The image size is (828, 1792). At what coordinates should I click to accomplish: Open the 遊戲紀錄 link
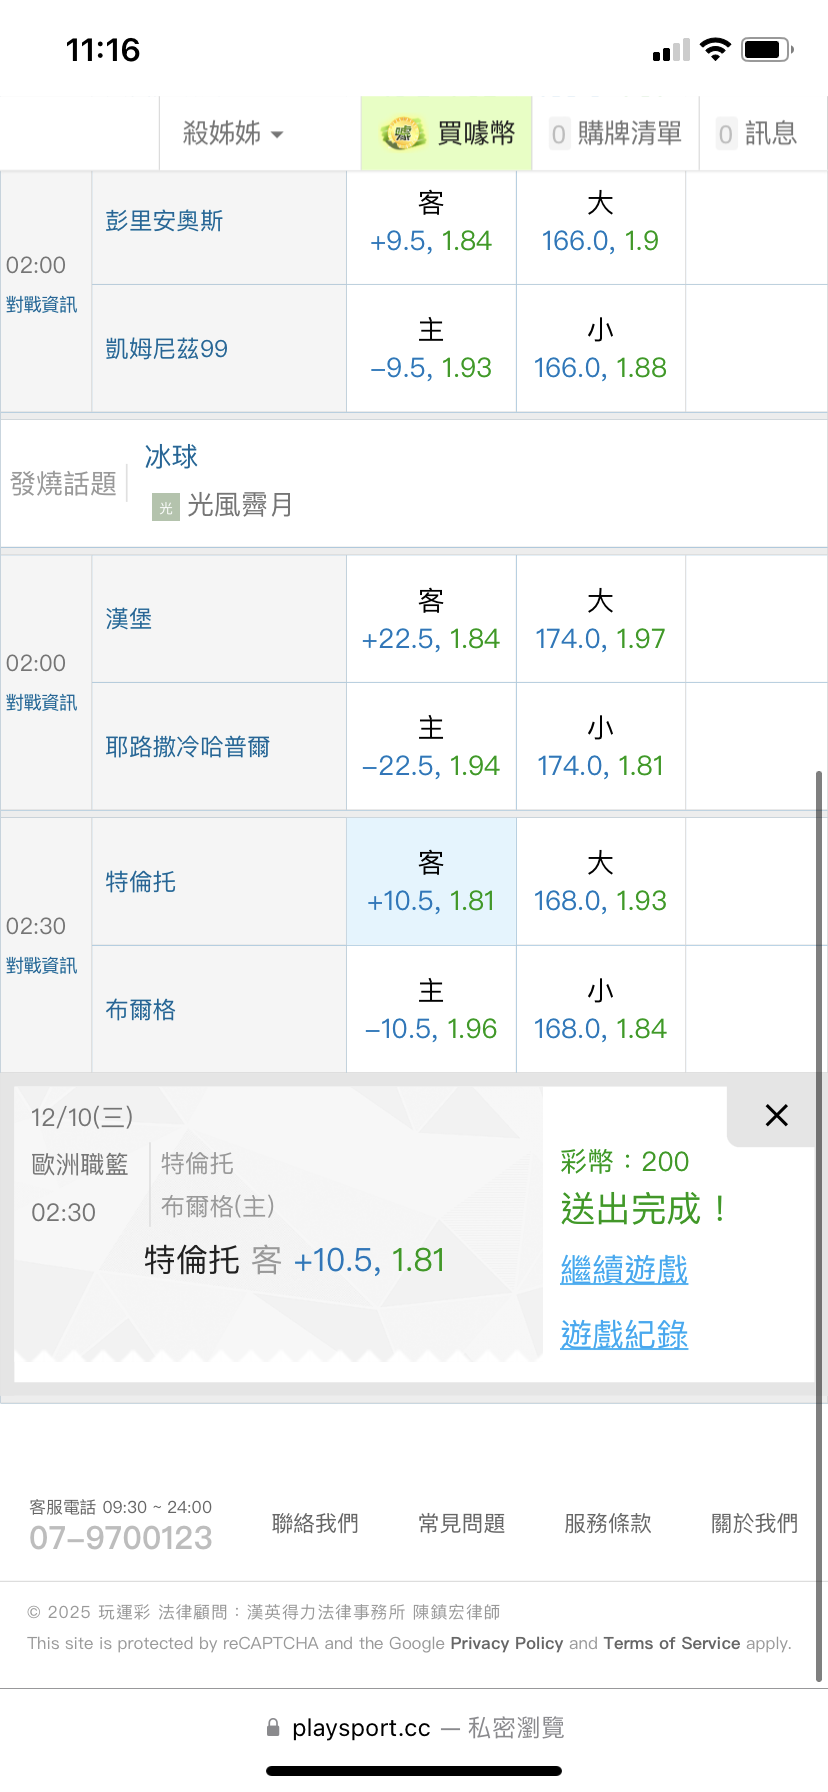pyautogui.click(x=624, y=1335)
